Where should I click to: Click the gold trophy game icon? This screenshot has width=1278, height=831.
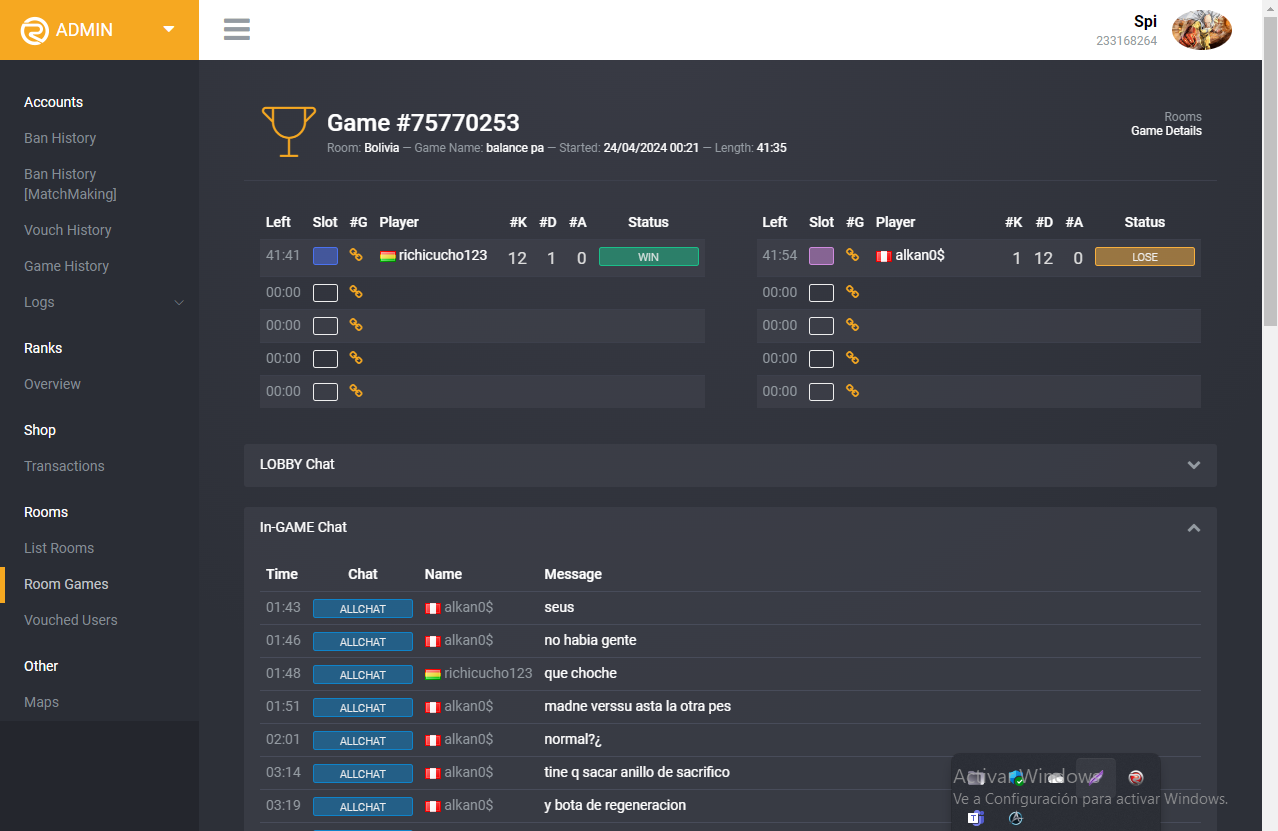[289, 132]
